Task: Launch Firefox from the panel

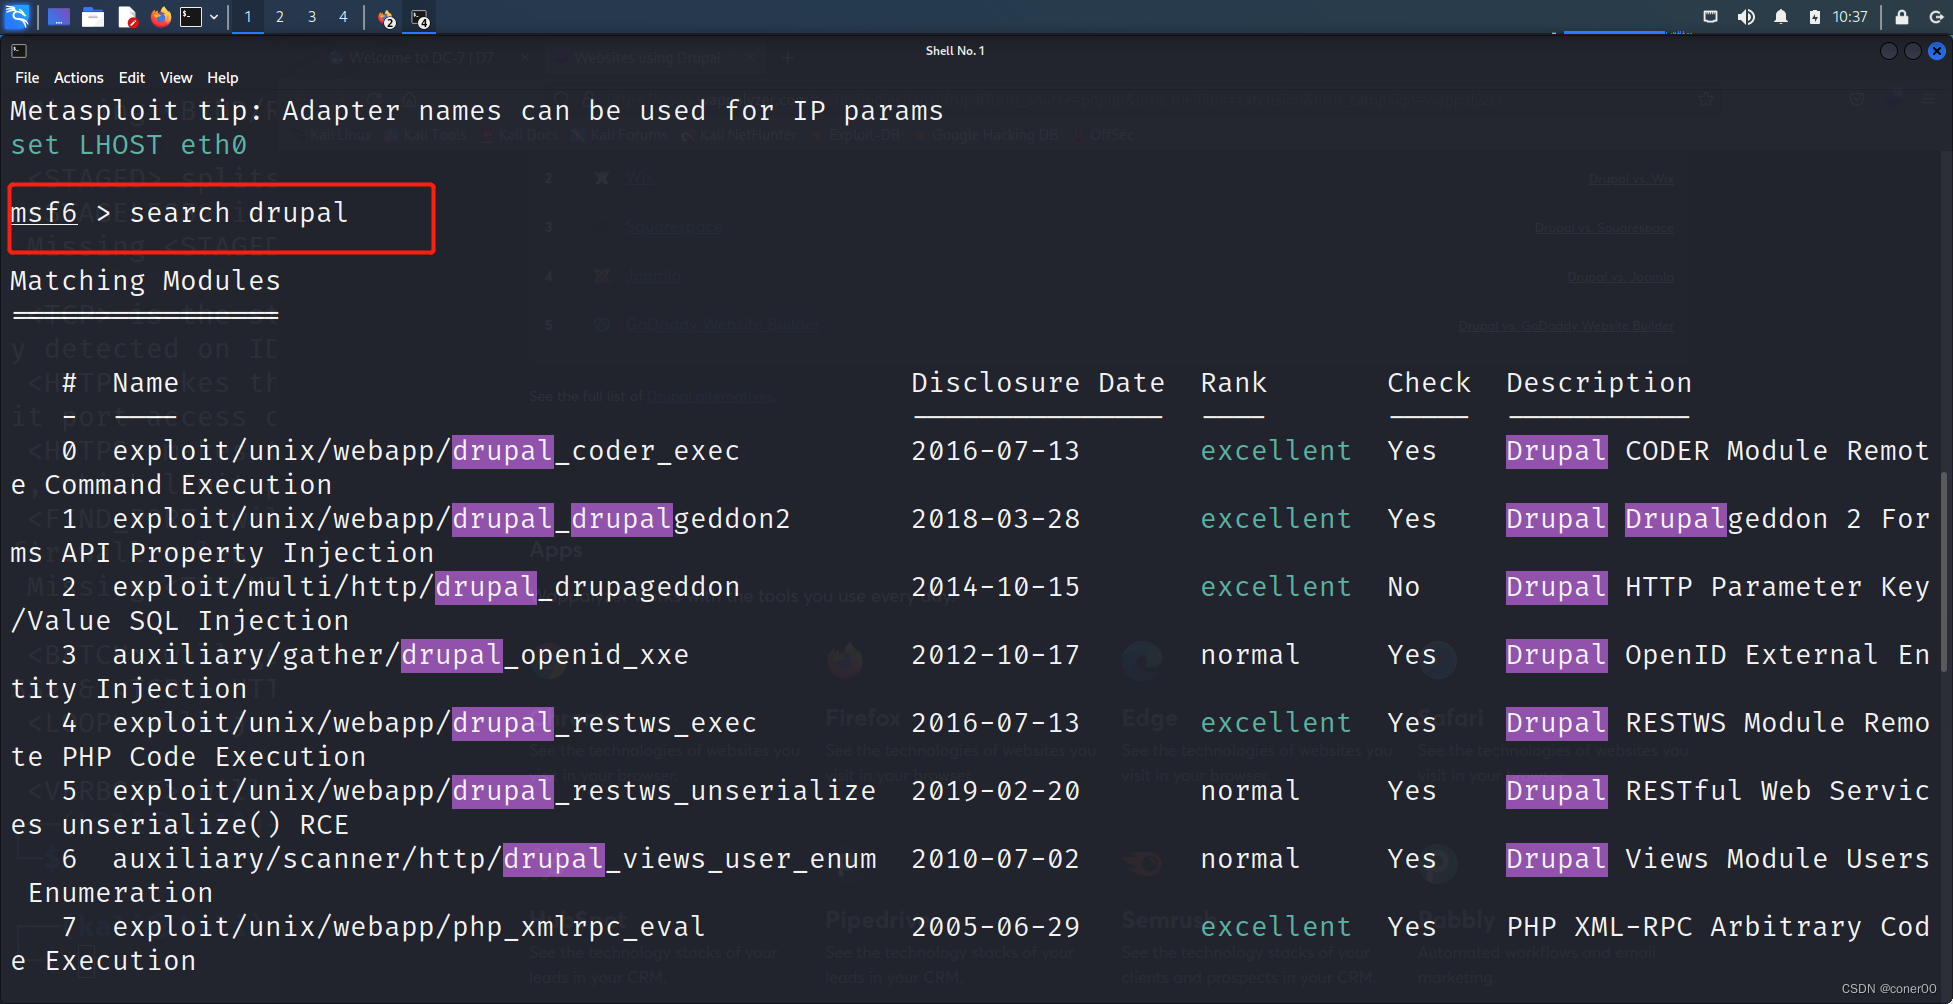Action: coord(160,17)
